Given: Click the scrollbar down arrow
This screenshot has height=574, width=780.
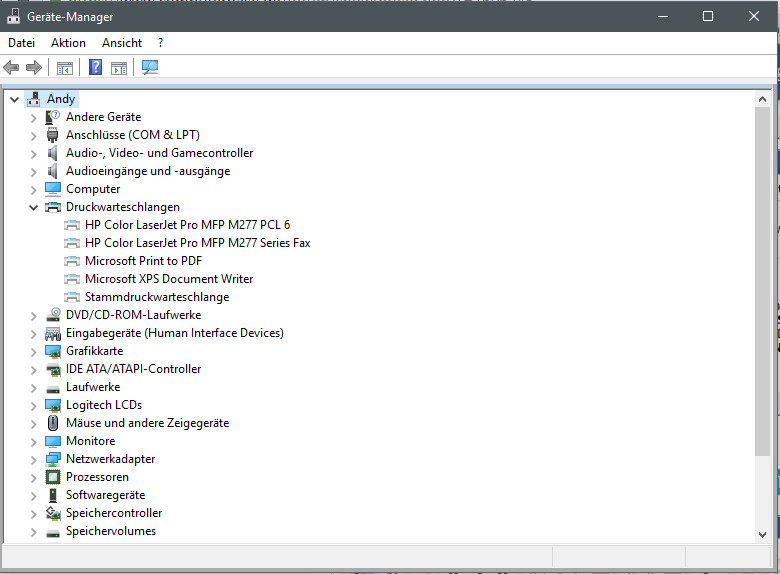Looking at the screenshot, I should [762, 535].
